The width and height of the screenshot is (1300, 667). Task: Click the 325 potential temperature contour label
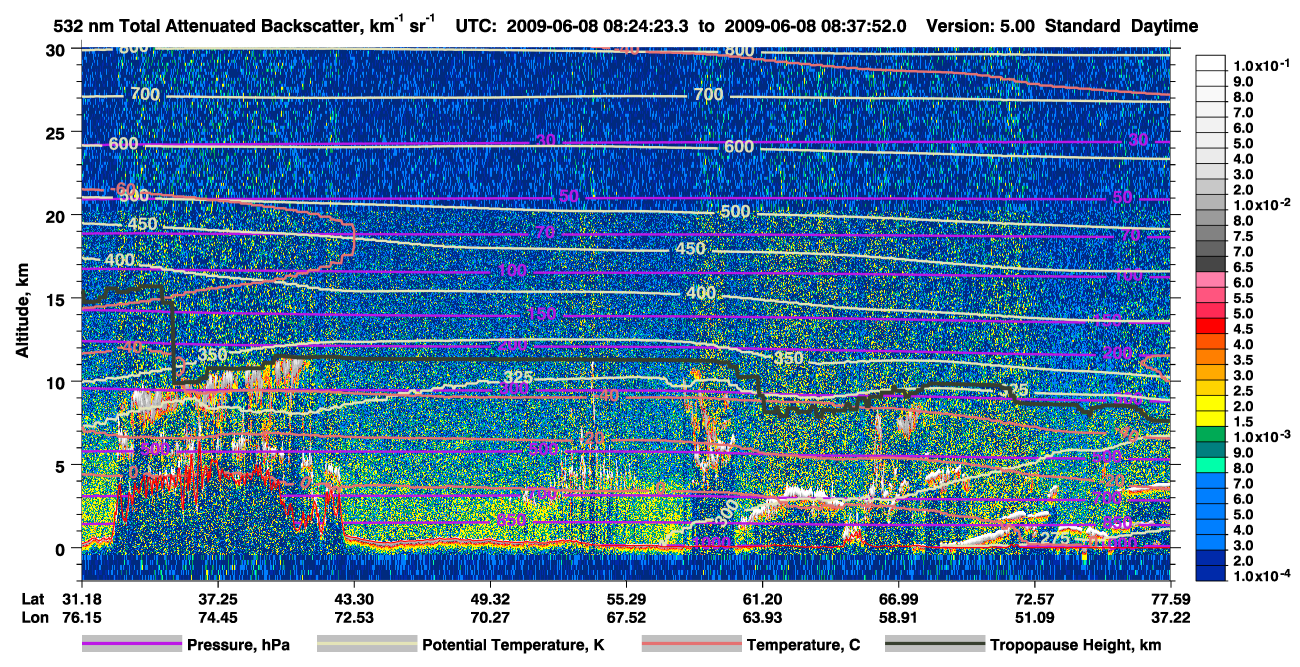point(517,377)
